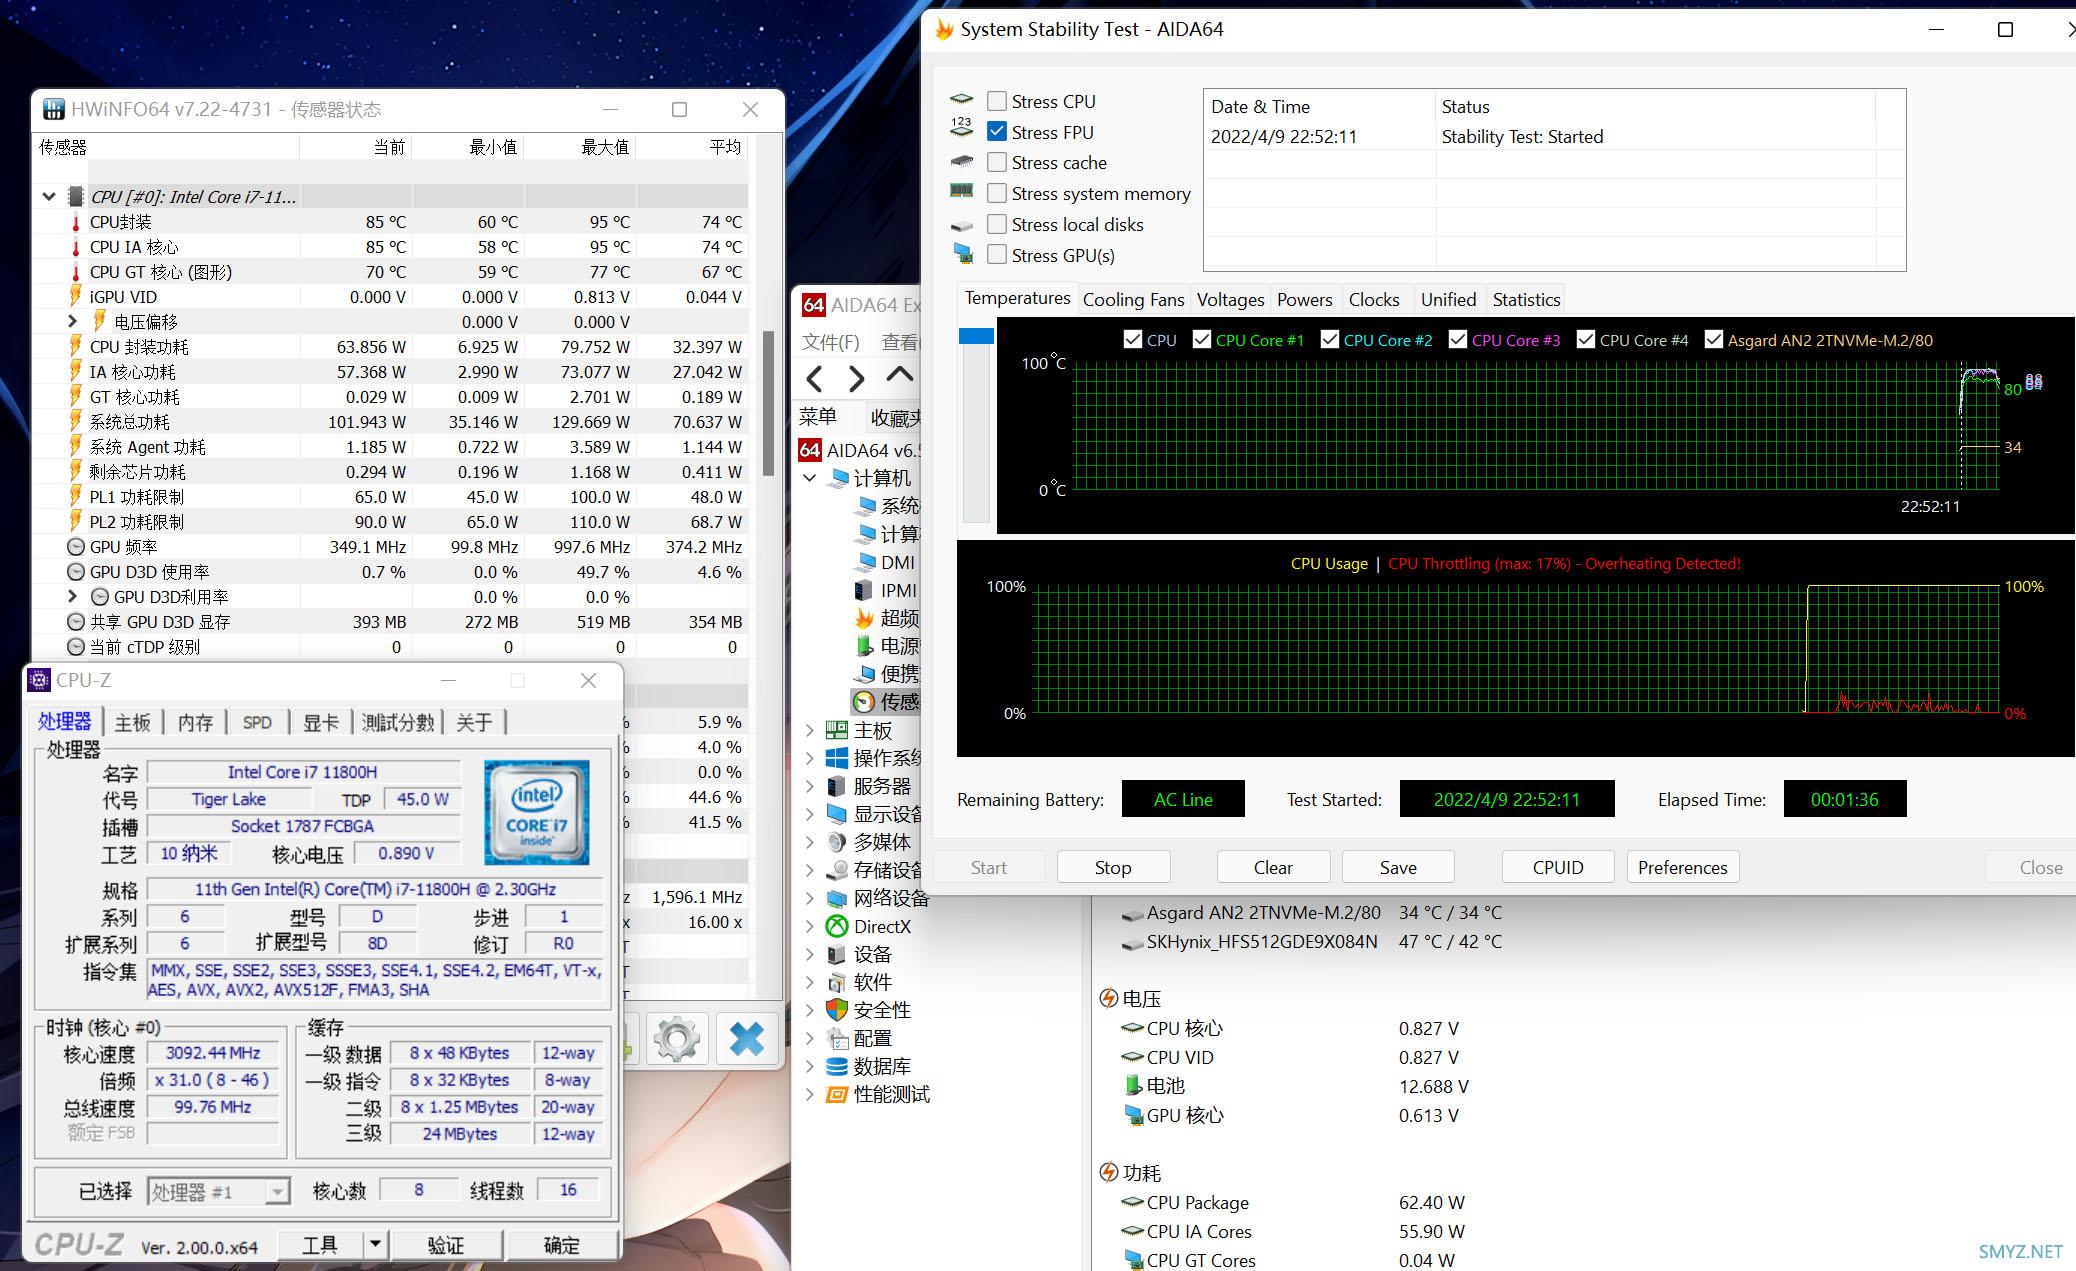Open the 处理器 #1 selection dropdown in CPU-Z
The image size is (2076, 1271).
point(277,1191)
